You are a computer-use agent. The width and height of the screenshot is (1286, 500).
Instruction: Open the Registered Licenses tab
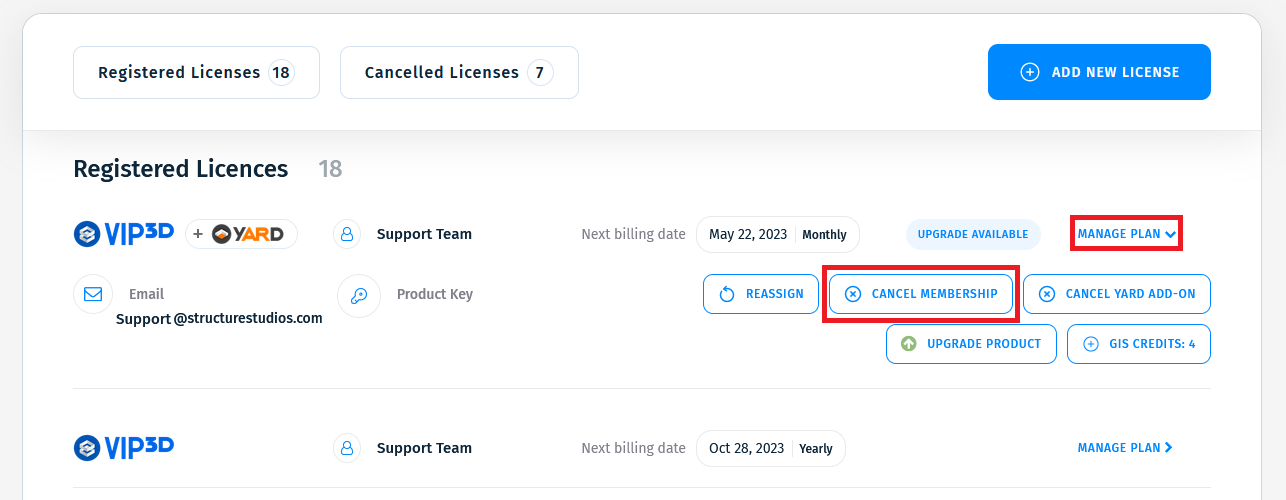click(196, 72)
